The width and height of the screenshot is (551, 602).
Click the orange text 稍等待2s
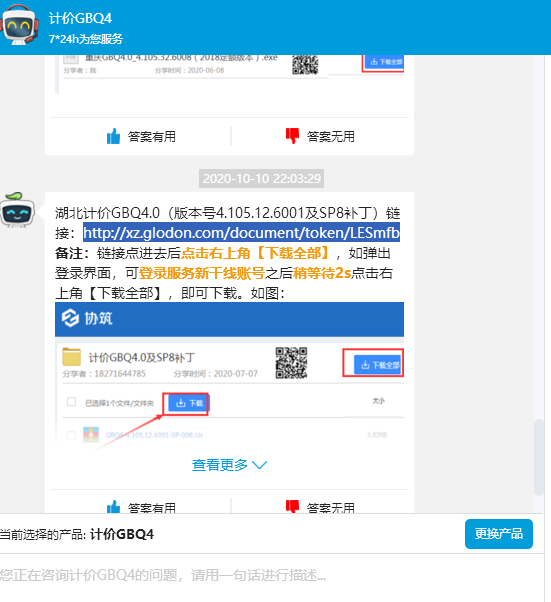pos(322,273)
